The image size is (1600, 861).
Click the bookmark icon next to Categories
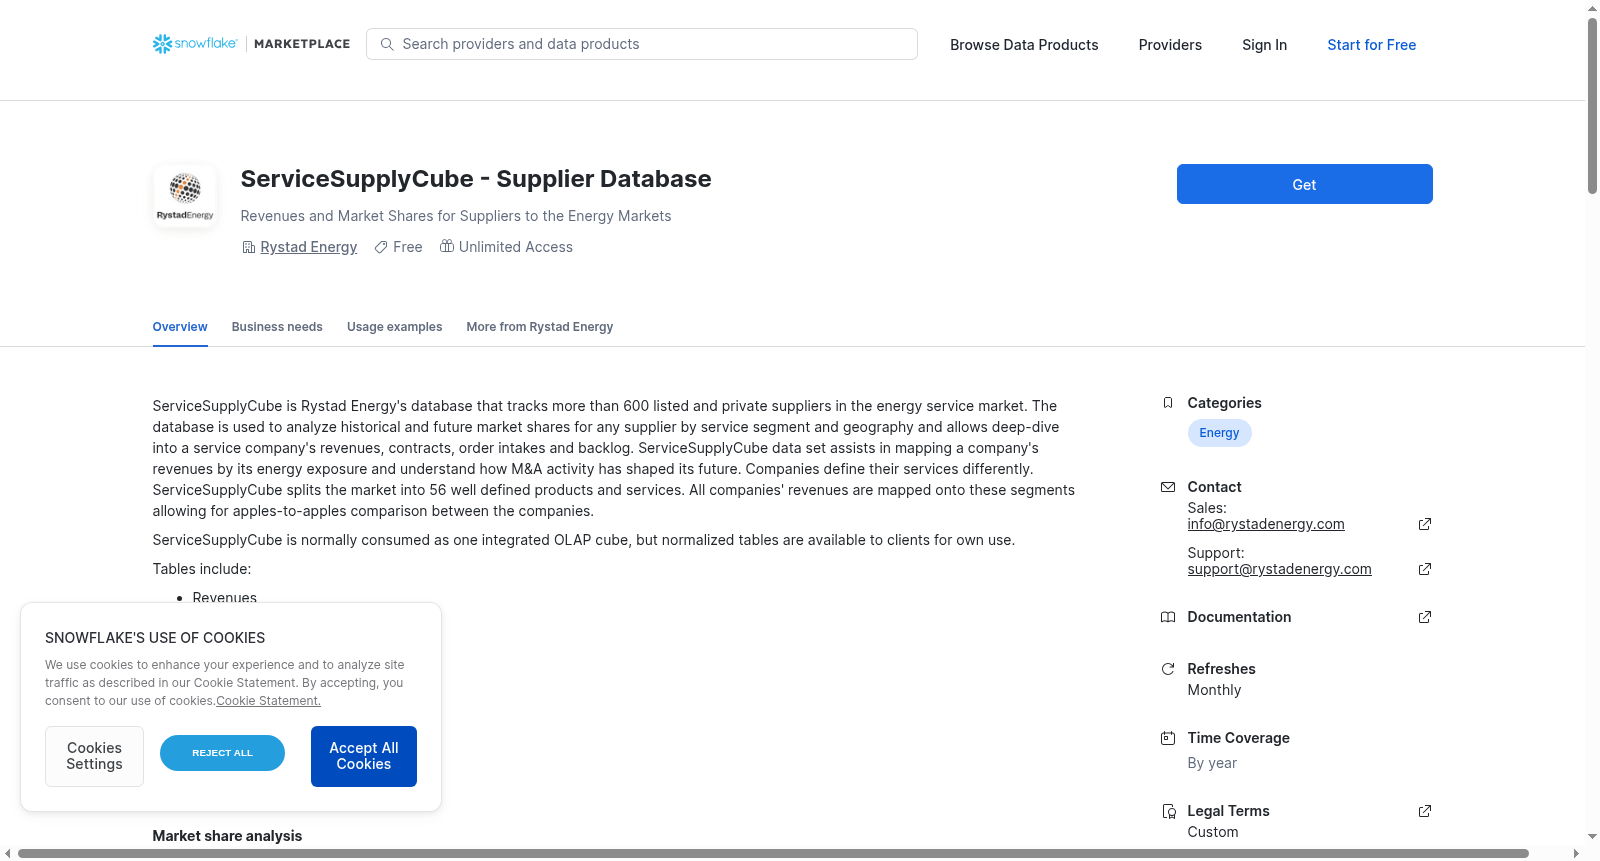(1168, 403)
